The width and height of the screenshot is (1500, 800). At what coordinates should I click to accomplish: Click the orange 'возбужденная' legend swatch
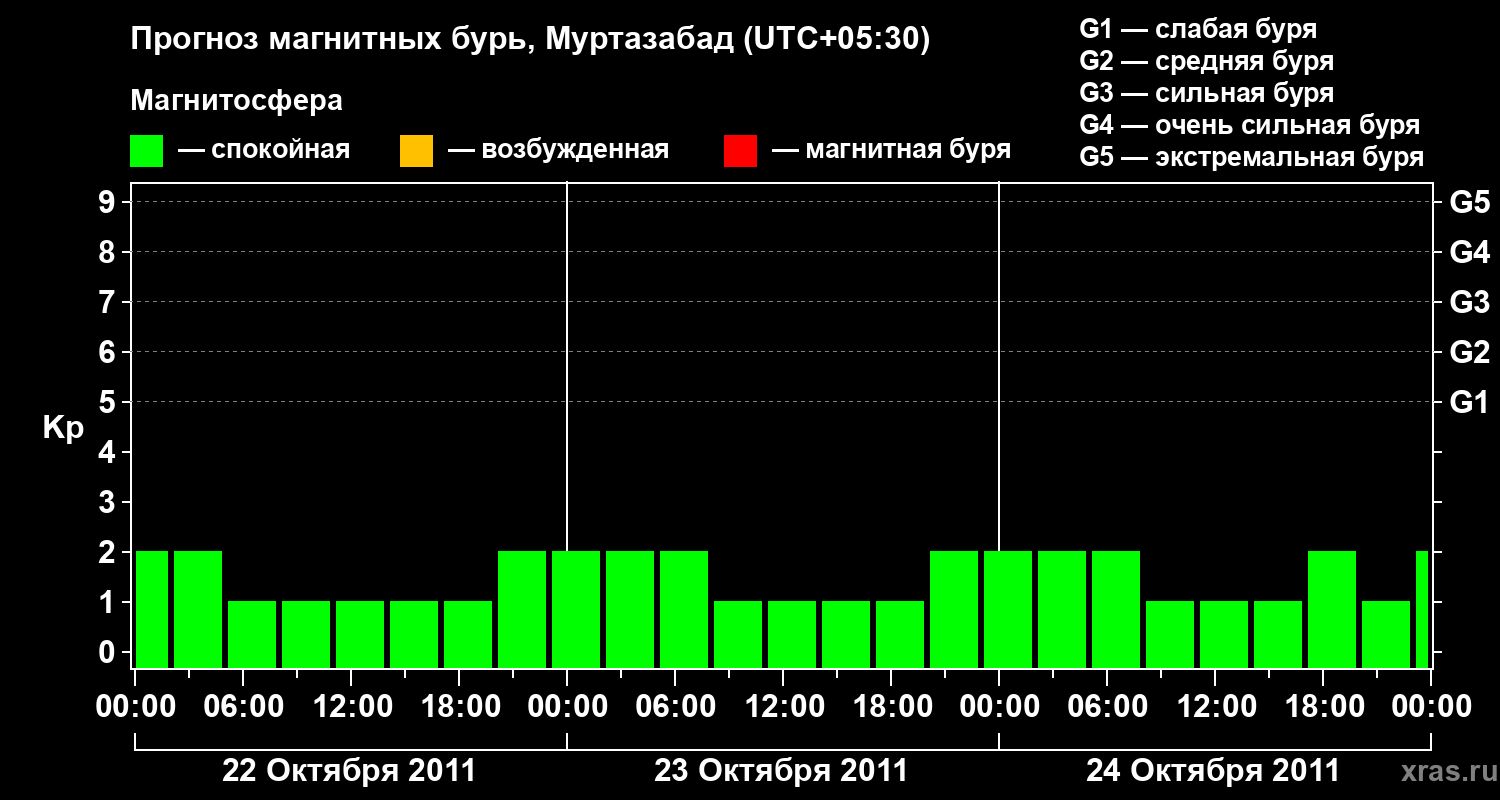(416, 151)
